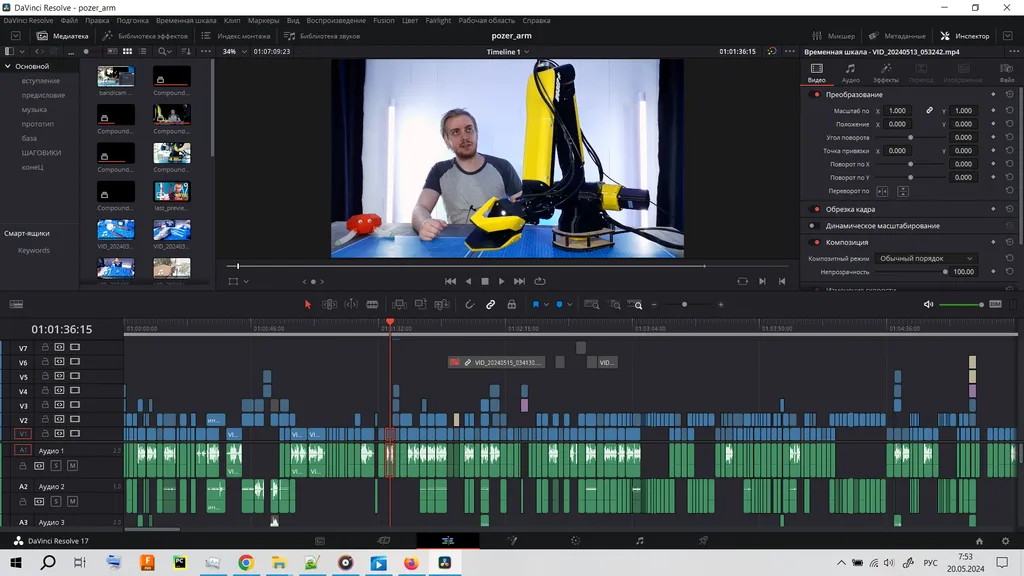Open the Композитный режим dropdown
The height and width of the screenshot is (576, 1024).
tap(926, 258)
